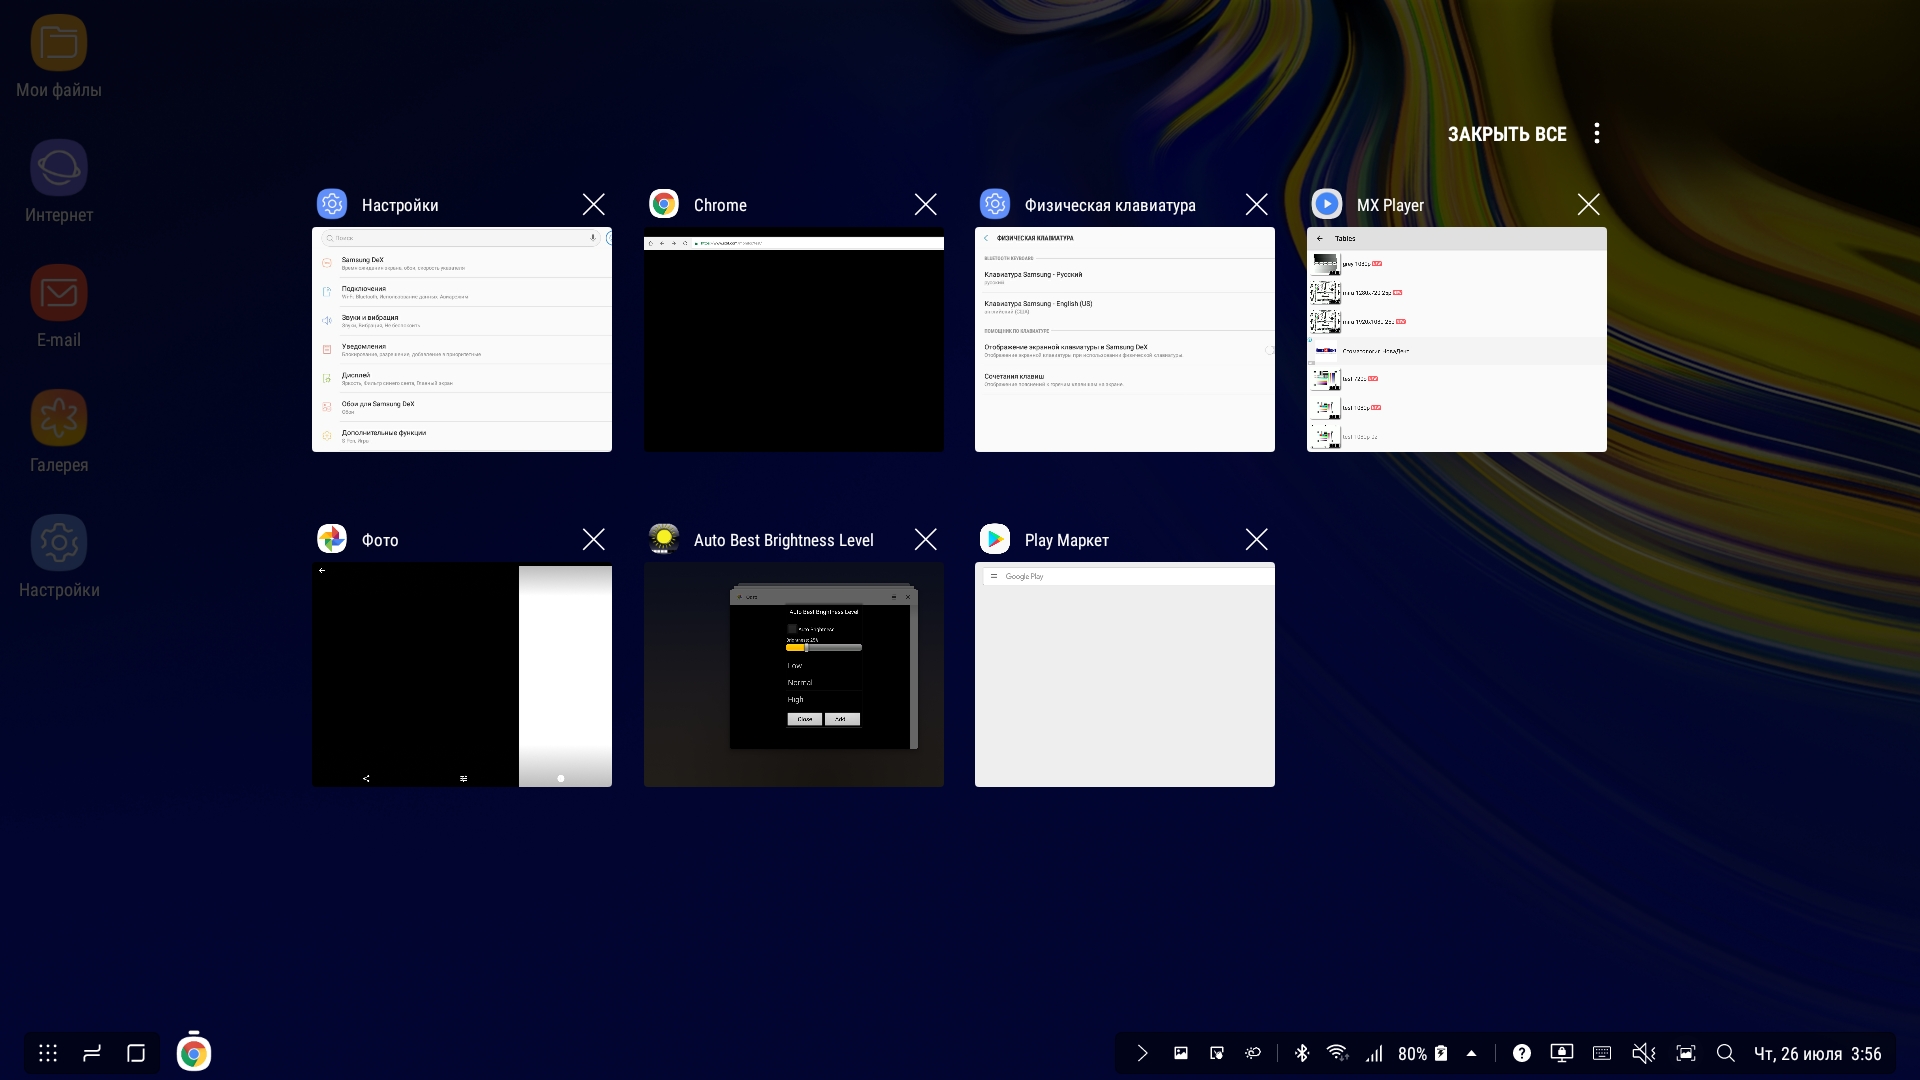Take screenshot with screen capture icon
The image size is (1920, 1080).
tap(1686, 1053)
